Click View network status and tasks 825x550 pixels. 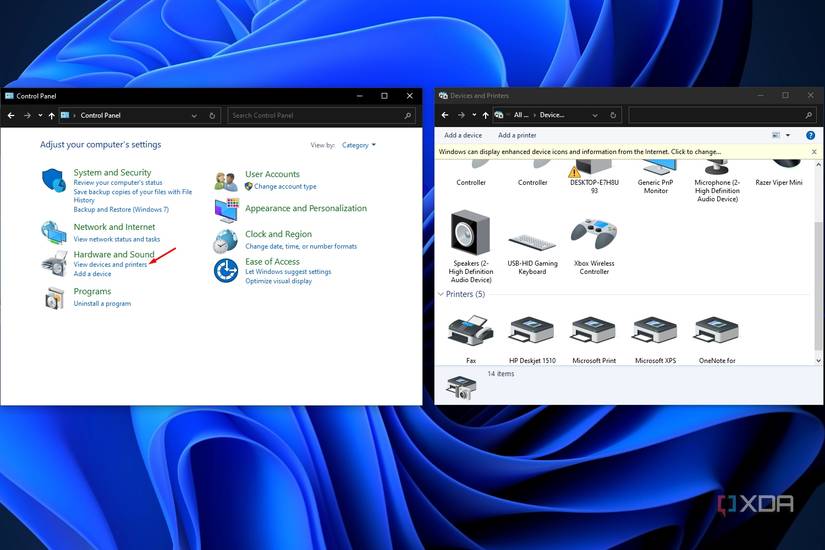(117, 239)
